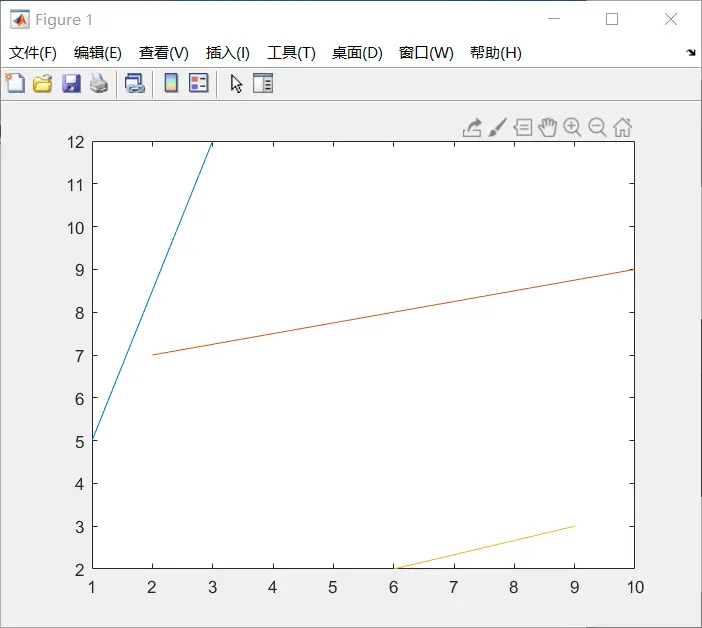
Task: Select the zoom out magnifier
Action: point(597,128)
